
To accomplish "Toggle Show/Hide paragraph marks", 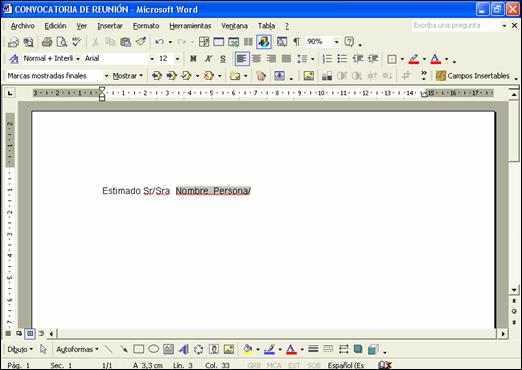I will 296,42.
